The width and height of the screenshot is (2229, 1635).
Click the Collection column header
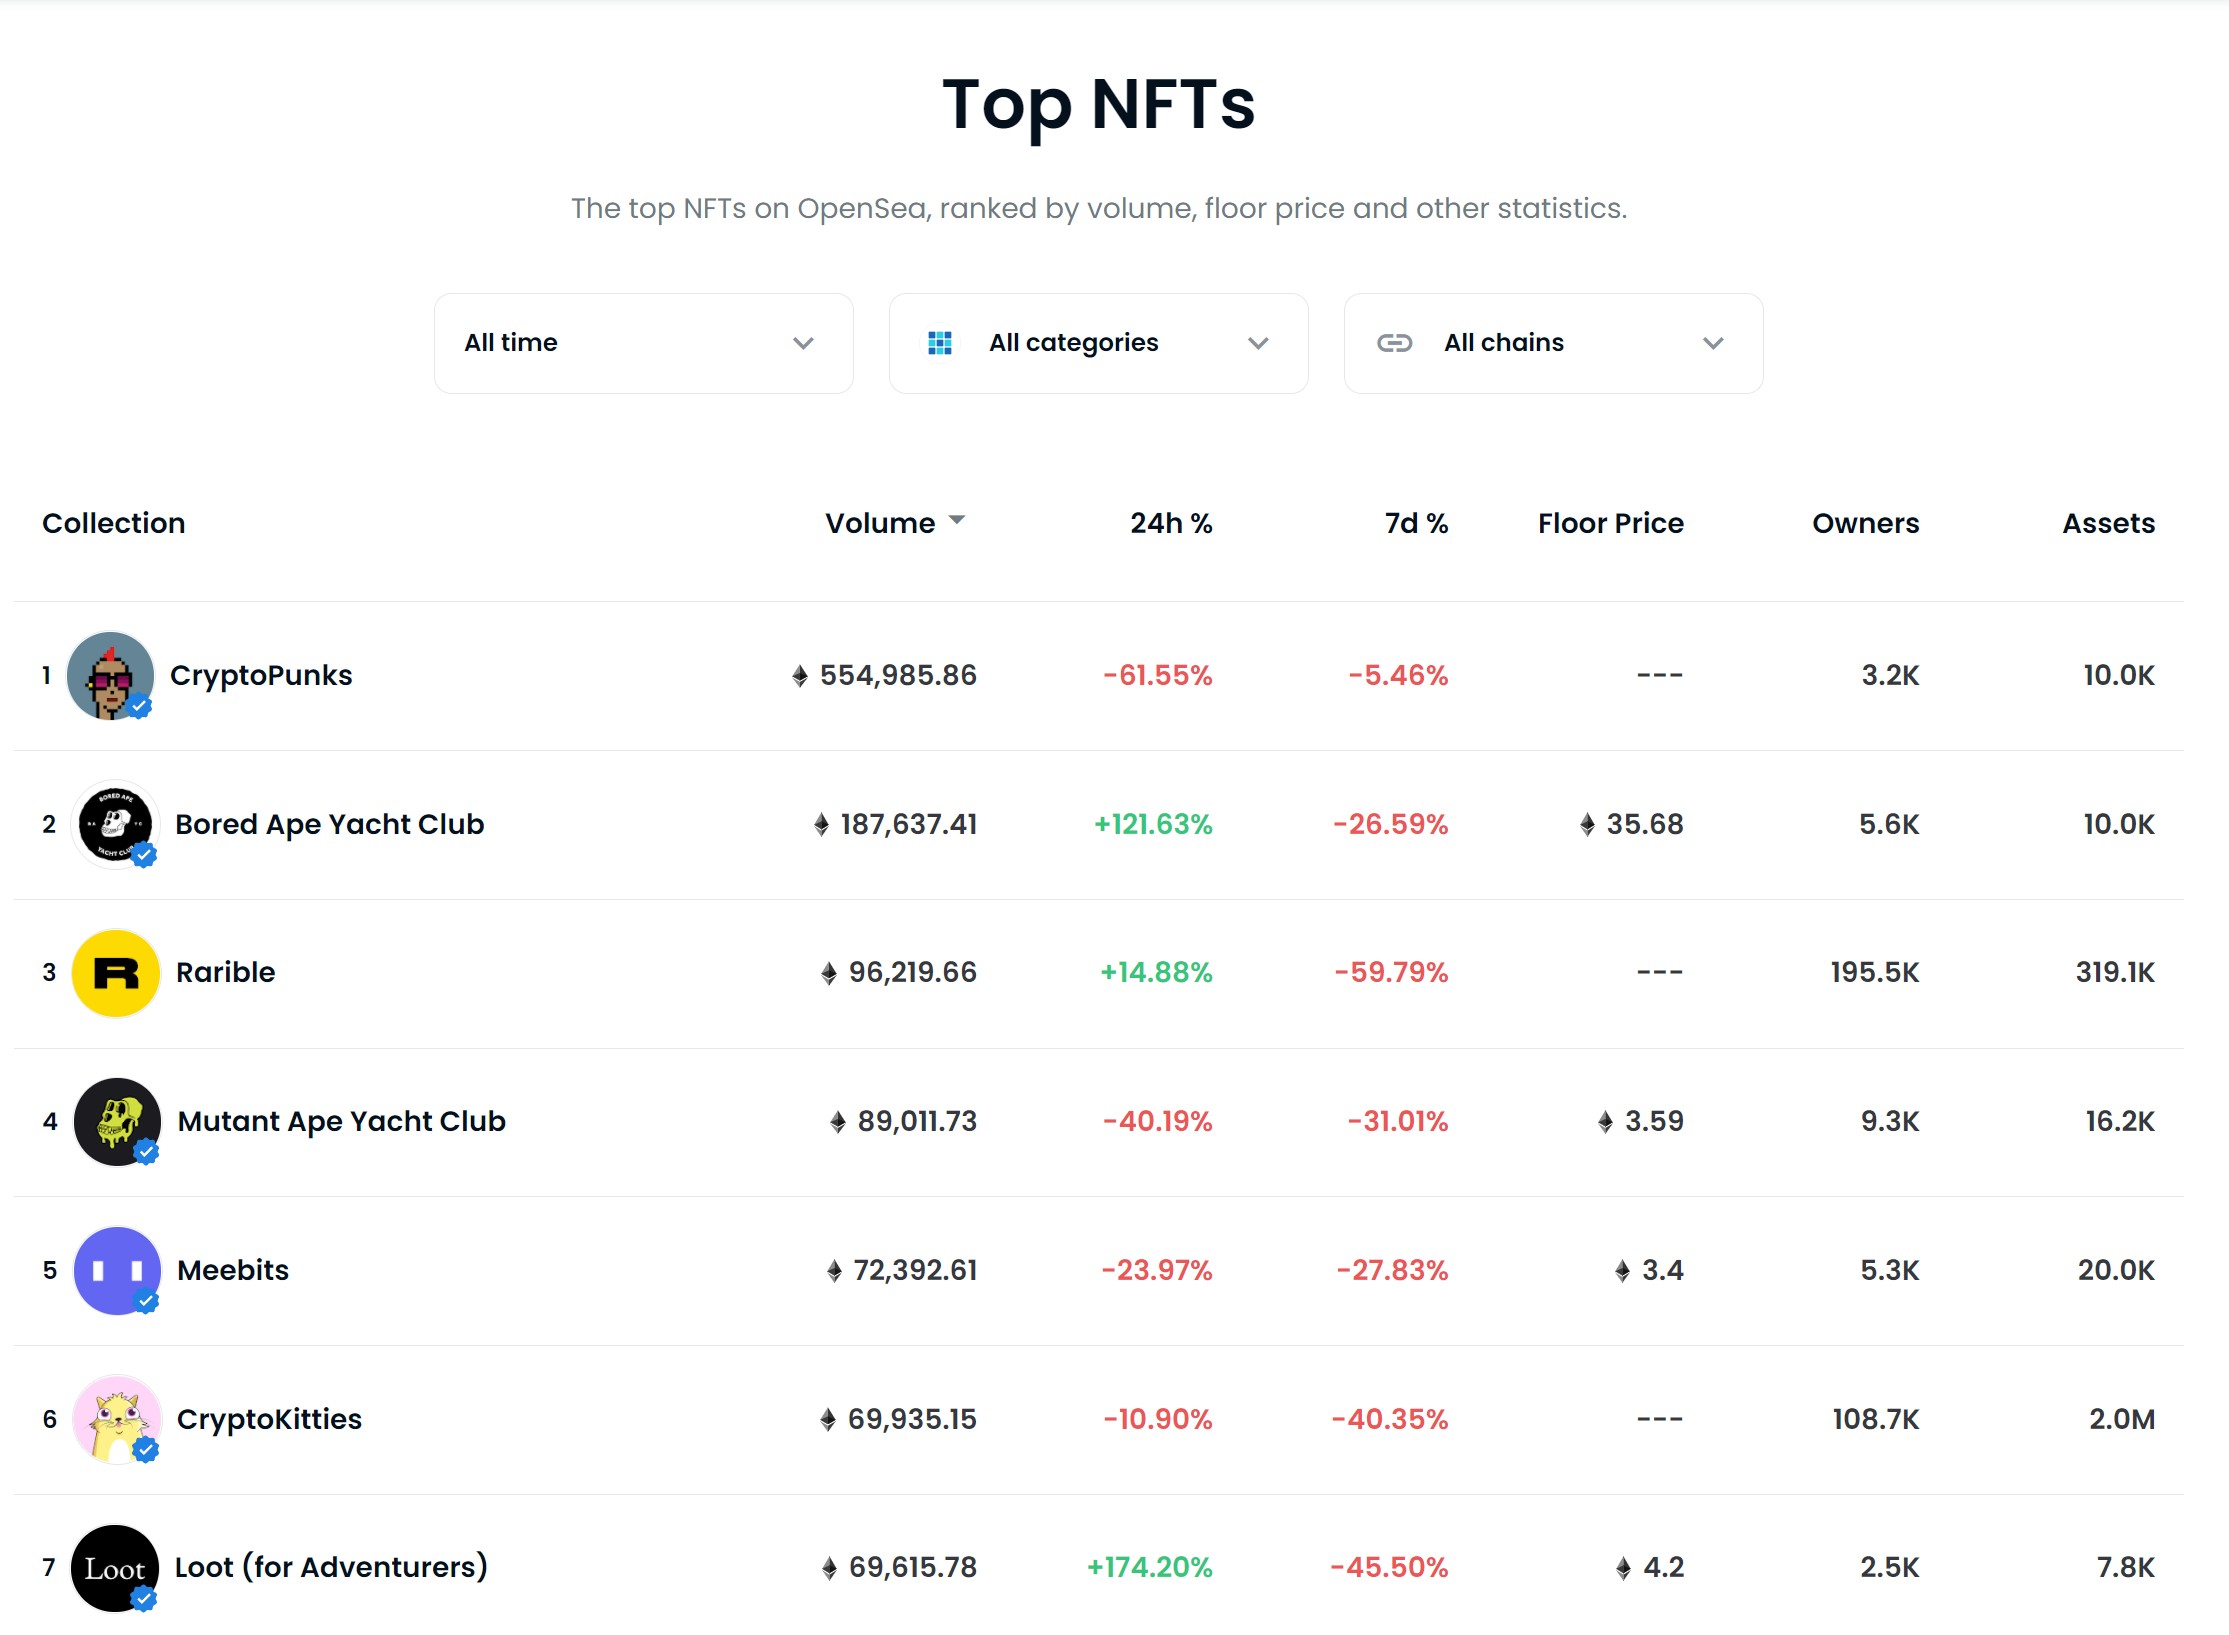pyautogui.click(x=113, y=523)
